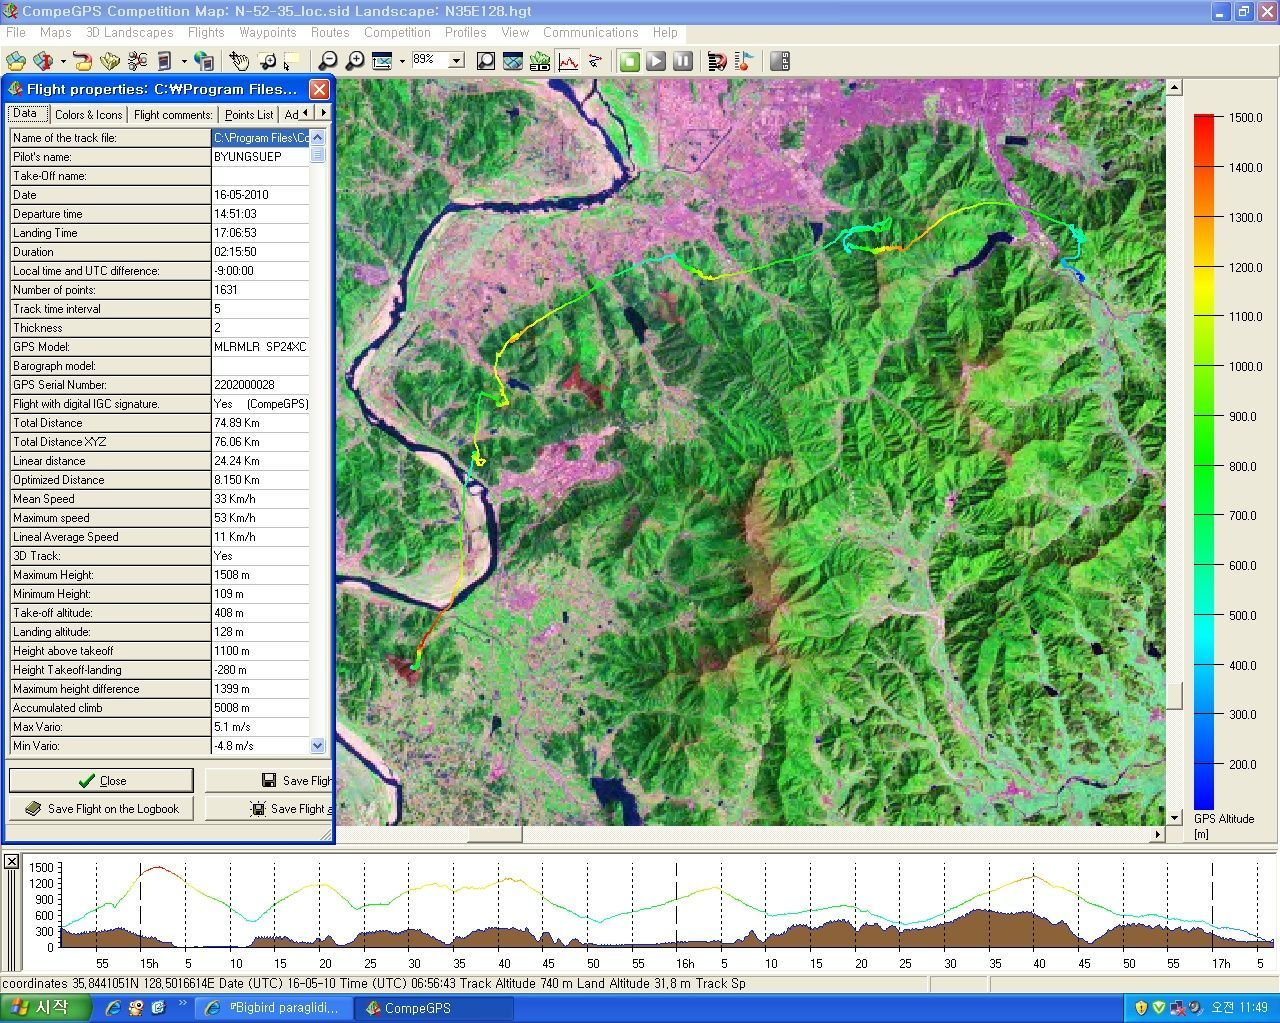Viewport: 1280px width, 1023px height.
Task: Click the Internet Explorer quick launch icon
Action: (112, 1008)
